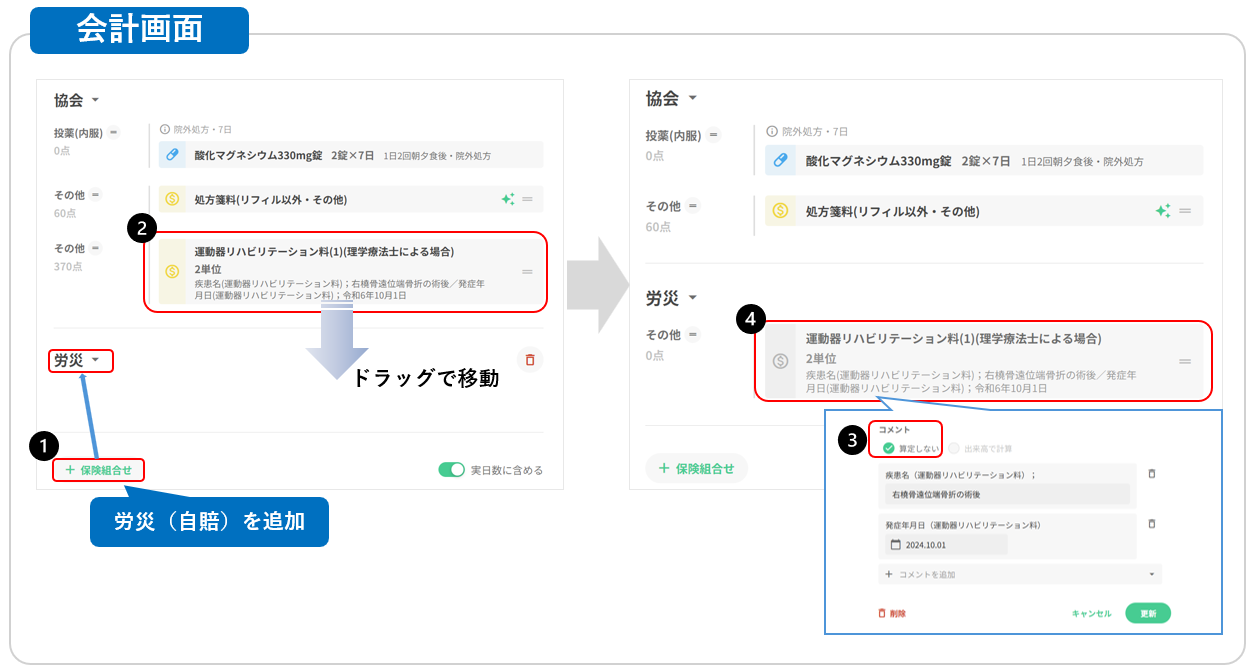The image size is (1250, 668).
Task: Click the green 更新 button
Action: tap(1147, 613)
